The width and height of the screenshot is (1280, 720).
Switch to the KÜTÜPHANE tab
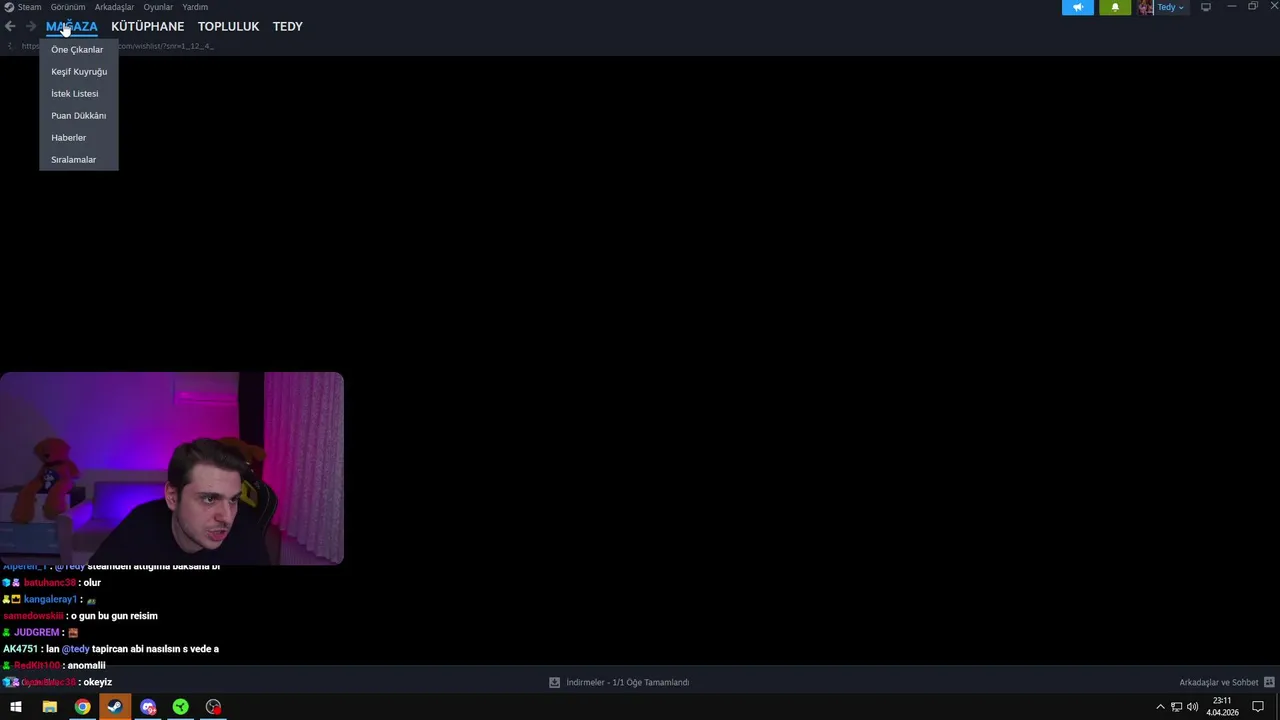[x=147, y=26]
